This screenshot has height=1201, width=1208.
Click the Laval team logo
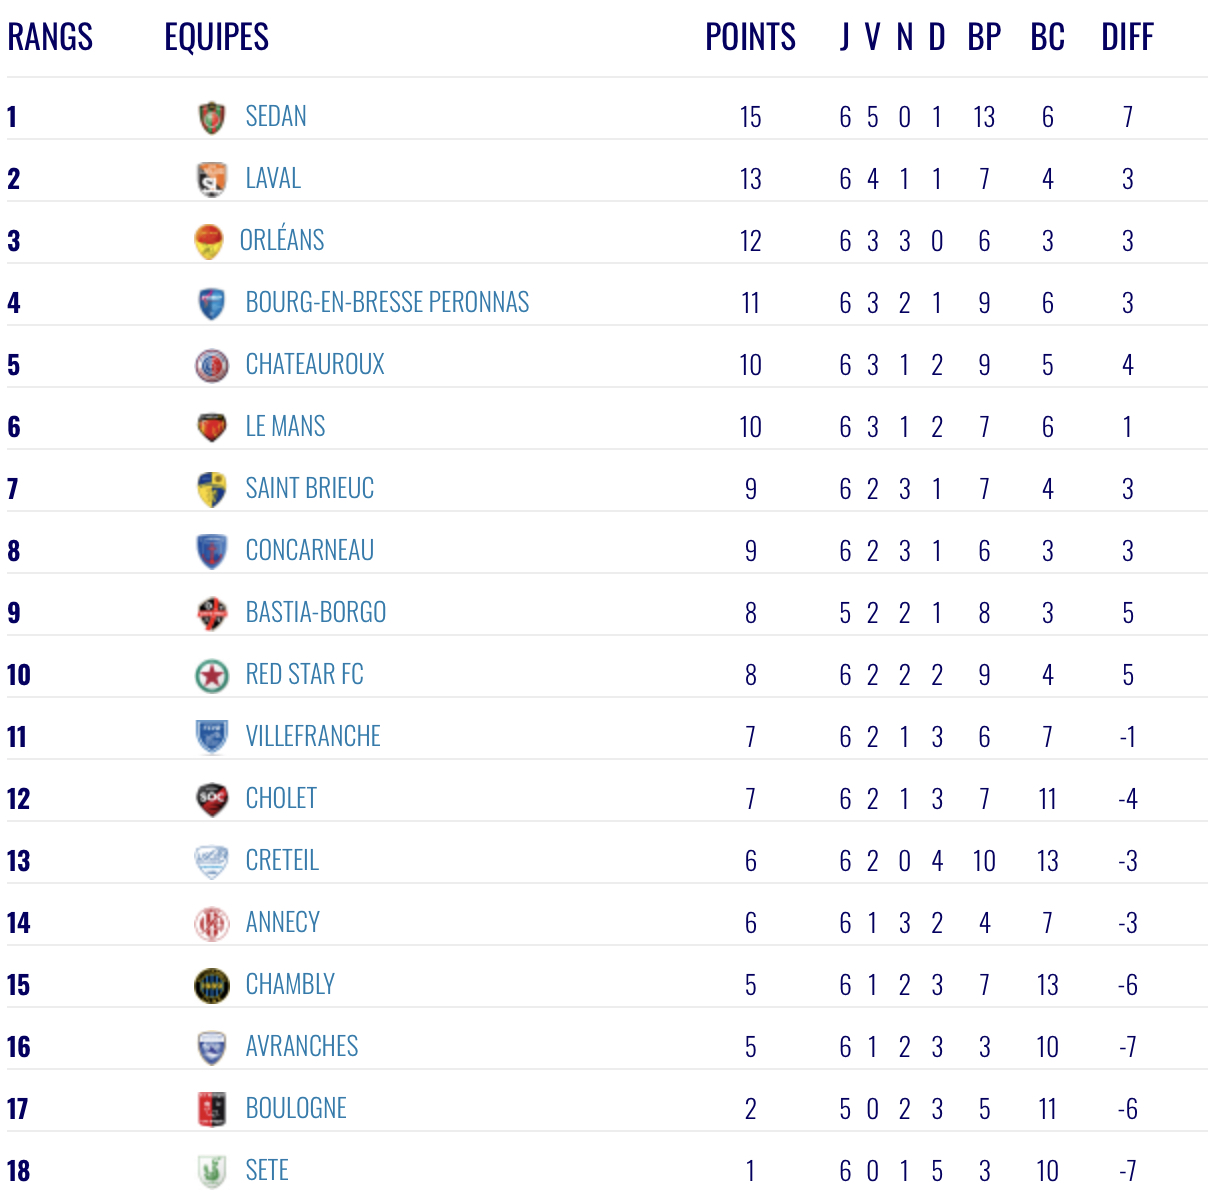pos(211,179)
